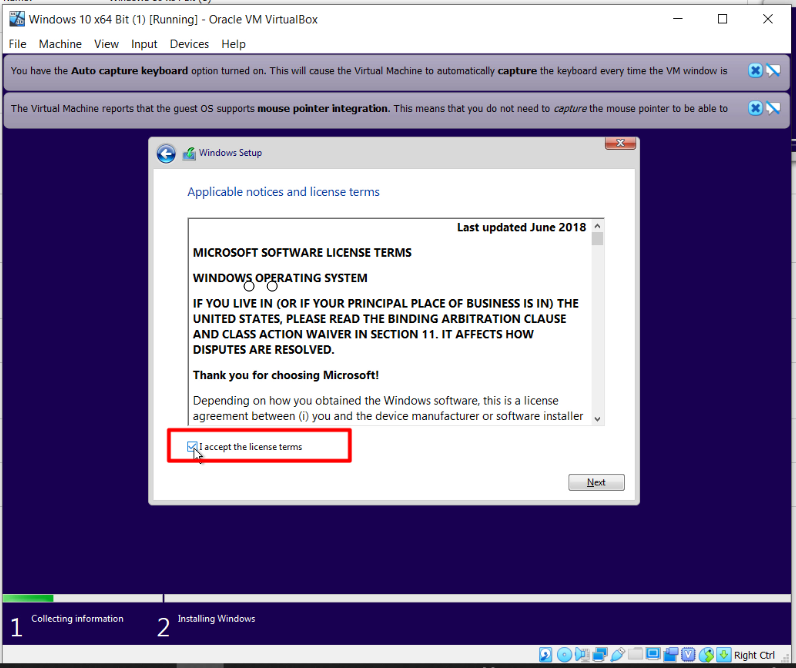Minimize the VirtualBox window
Image resolution: width=796 pixels, height=668 pixels.
pyautogui.click(x=678, y=19)
